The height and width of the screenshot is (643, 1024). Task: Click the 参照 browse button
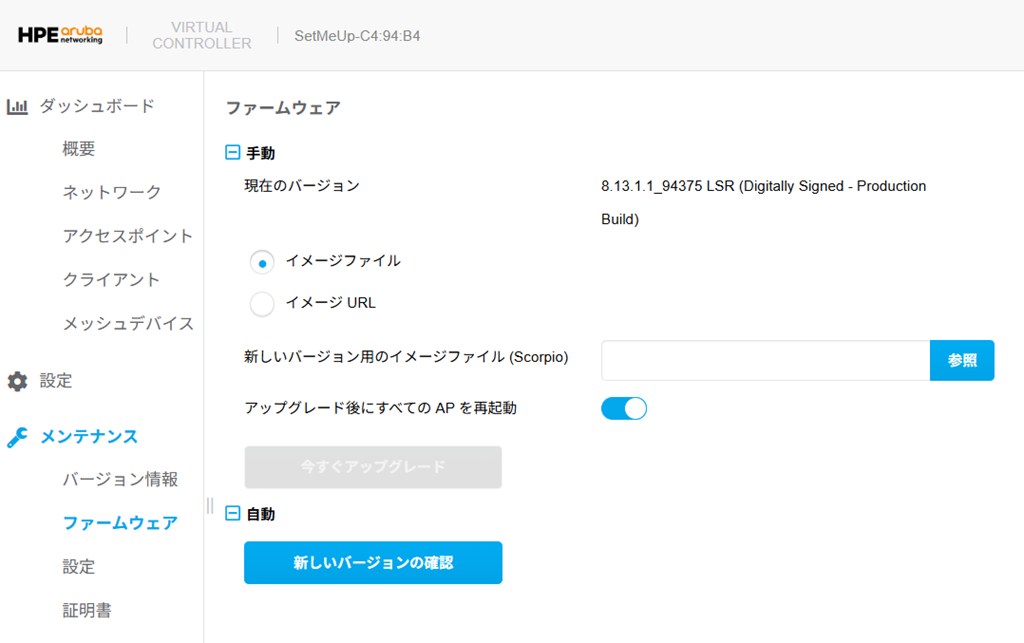962,361
